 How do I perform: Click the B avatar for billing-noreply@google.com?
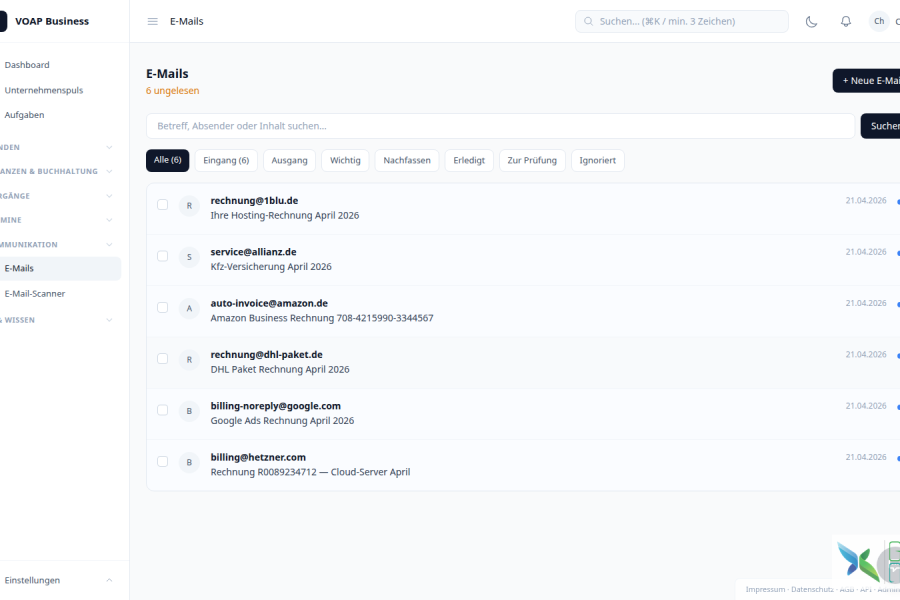tap(189, 411)
